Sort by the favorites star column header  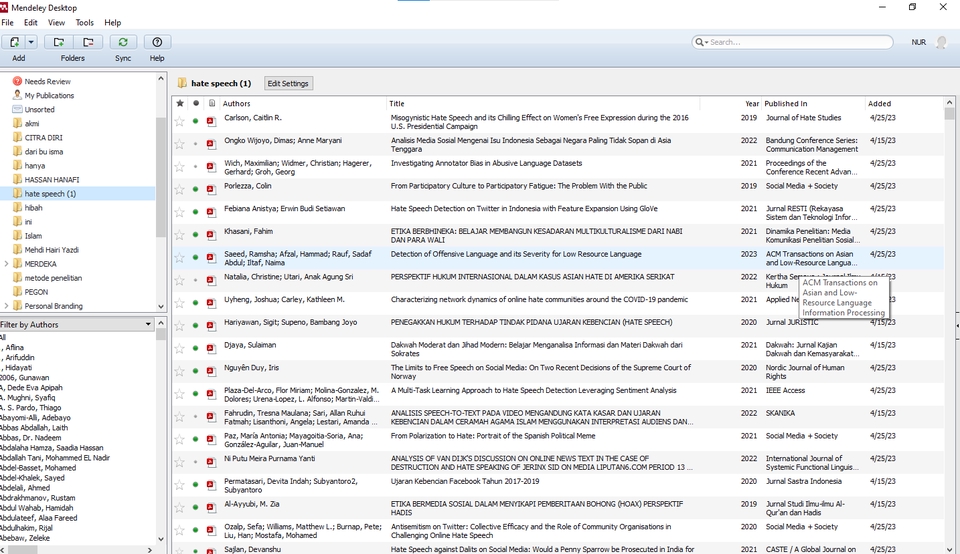[180, 103]
